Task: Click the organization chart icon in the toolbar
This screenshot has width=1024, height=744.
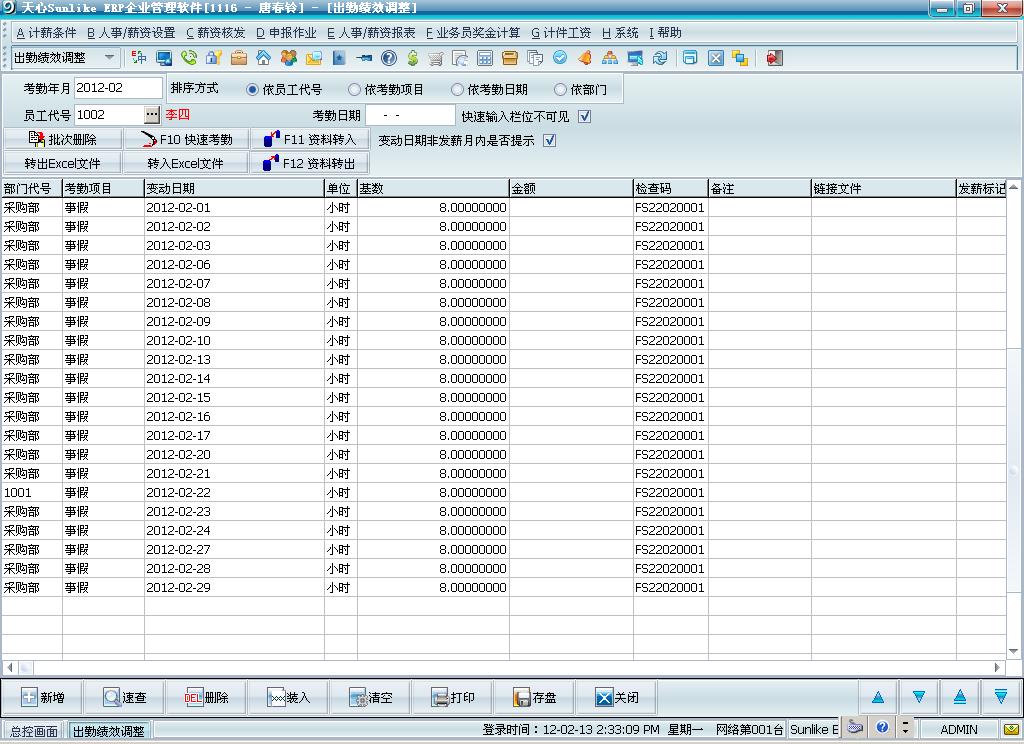Action: [x=610, y=58]
